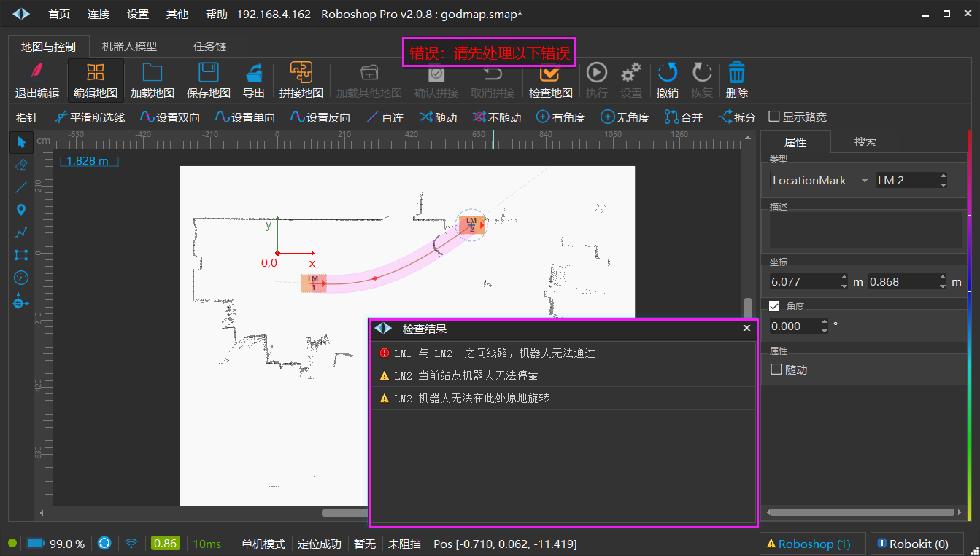Click the 设置单向 (set one-way) button
The width and height of the screenshot is (980, 556).
click(245, 117)
